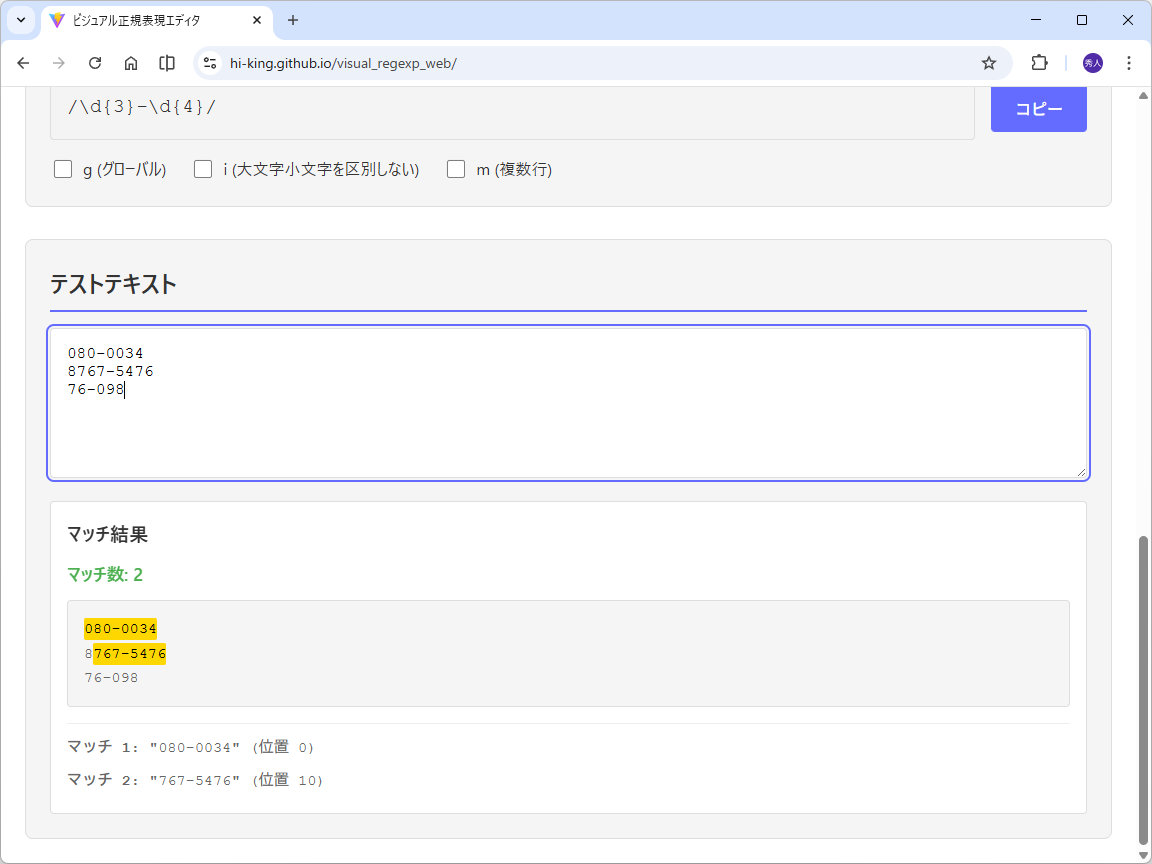This screenshot has width=1152, height=864.
Task: Enable the m (複数行) multiline flag
Action: 456,168
